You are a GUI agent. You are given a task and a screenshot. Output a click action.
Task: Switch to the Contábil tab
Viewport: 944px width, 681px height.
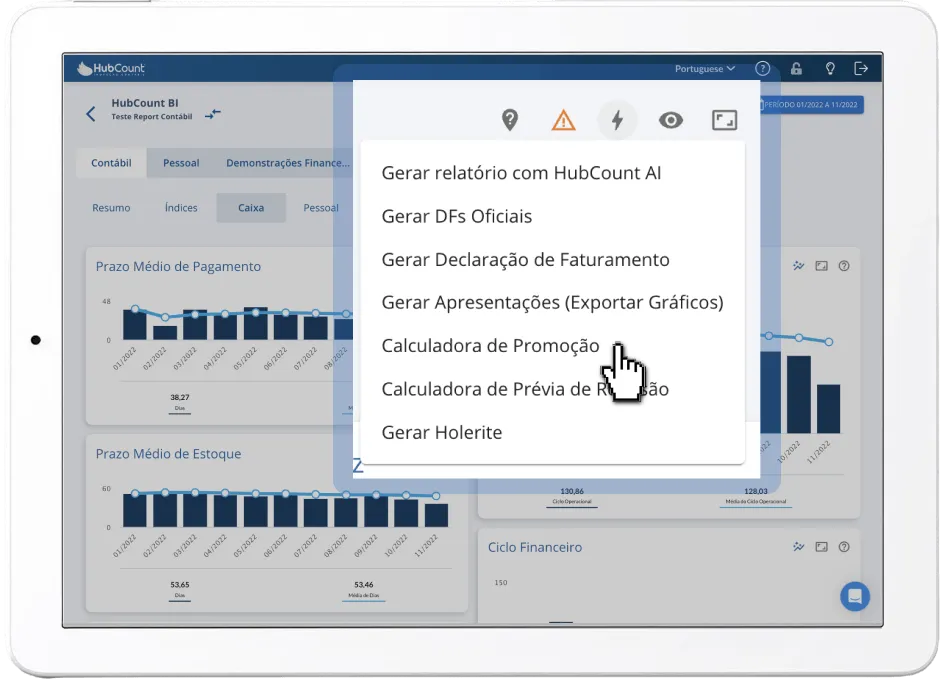[111, 163]
